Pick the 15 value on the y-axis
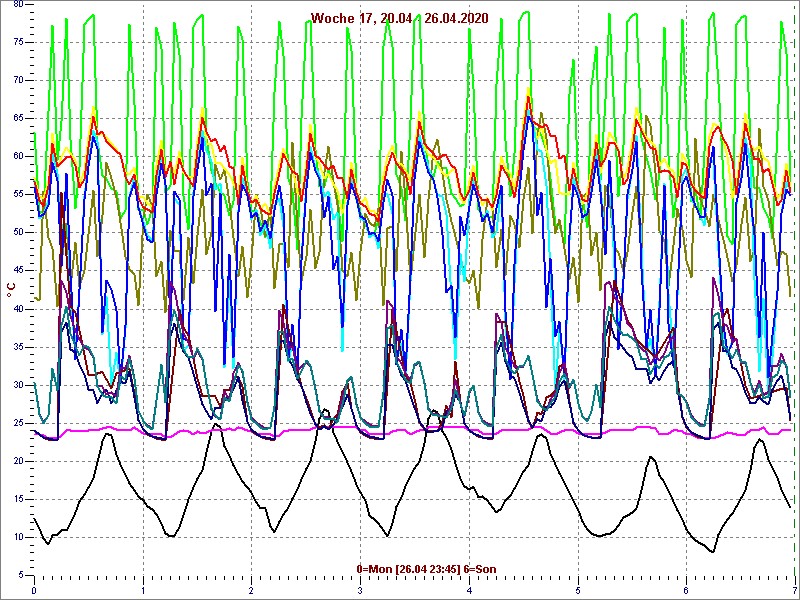 coord(18,499)
